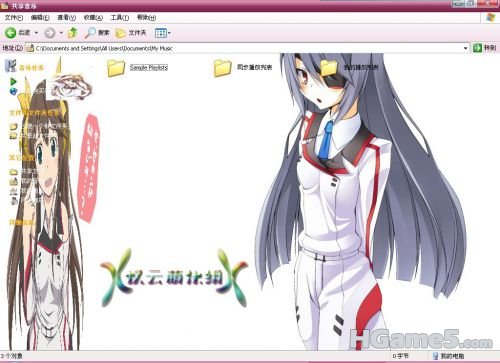Open the Search (搜索) magnifier tool
Image resolution: width=500 pixels, height=363 pixels.
pos(97,32)
